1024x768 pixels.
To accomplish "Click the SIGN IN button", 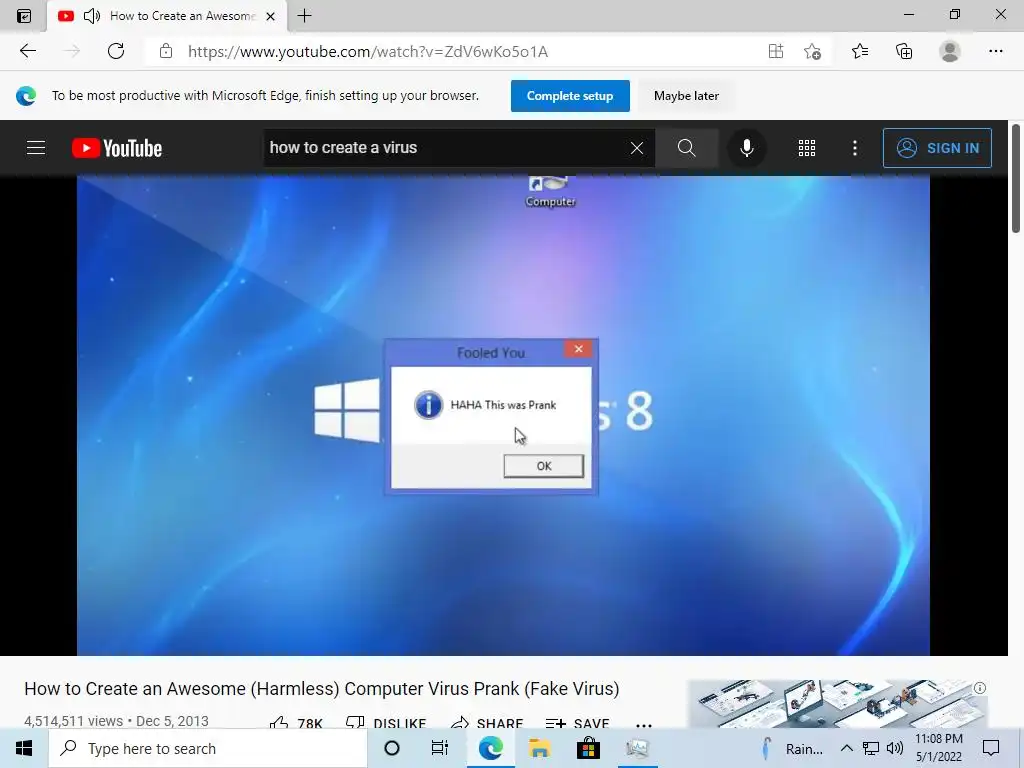I will [937, 148].
